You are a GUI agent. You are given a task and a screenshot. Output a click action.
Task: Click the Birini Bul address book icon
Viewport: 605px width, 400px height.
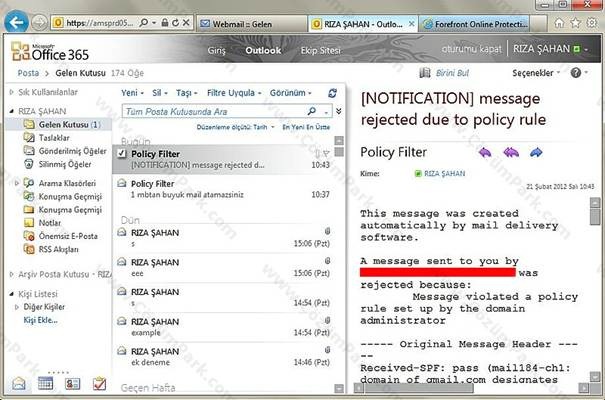coord(425,73)
